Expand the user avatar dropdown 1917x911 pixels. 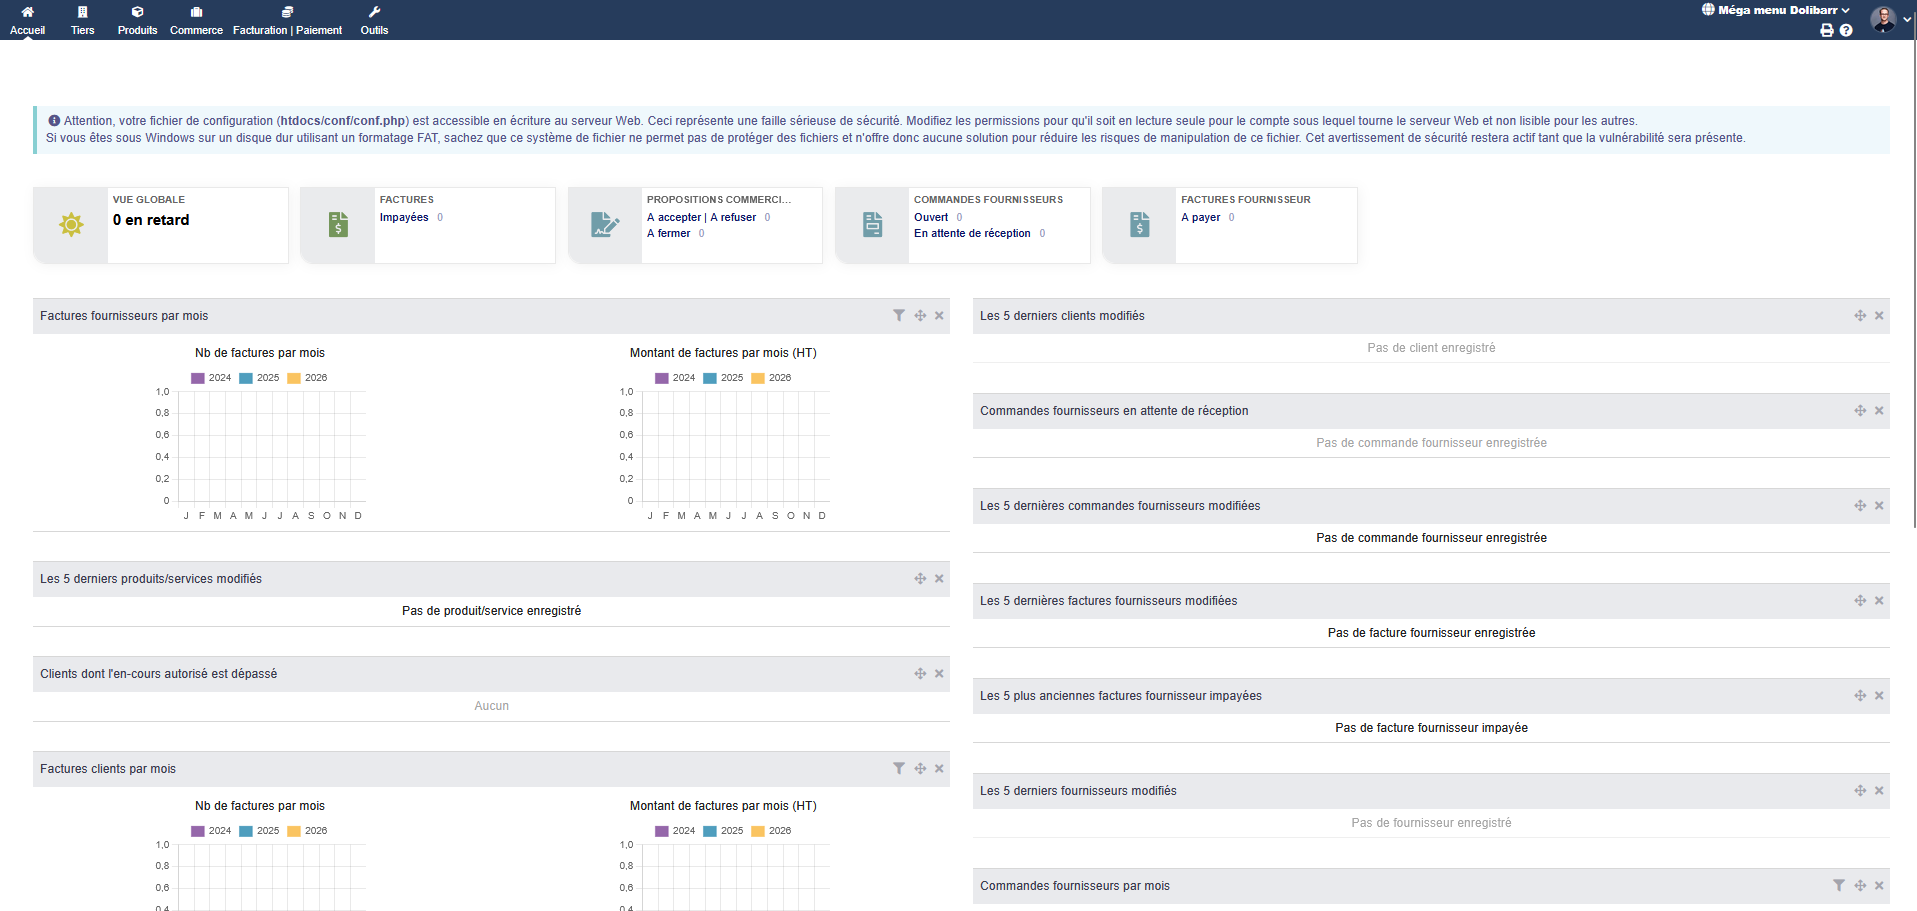pos(1890,19)
